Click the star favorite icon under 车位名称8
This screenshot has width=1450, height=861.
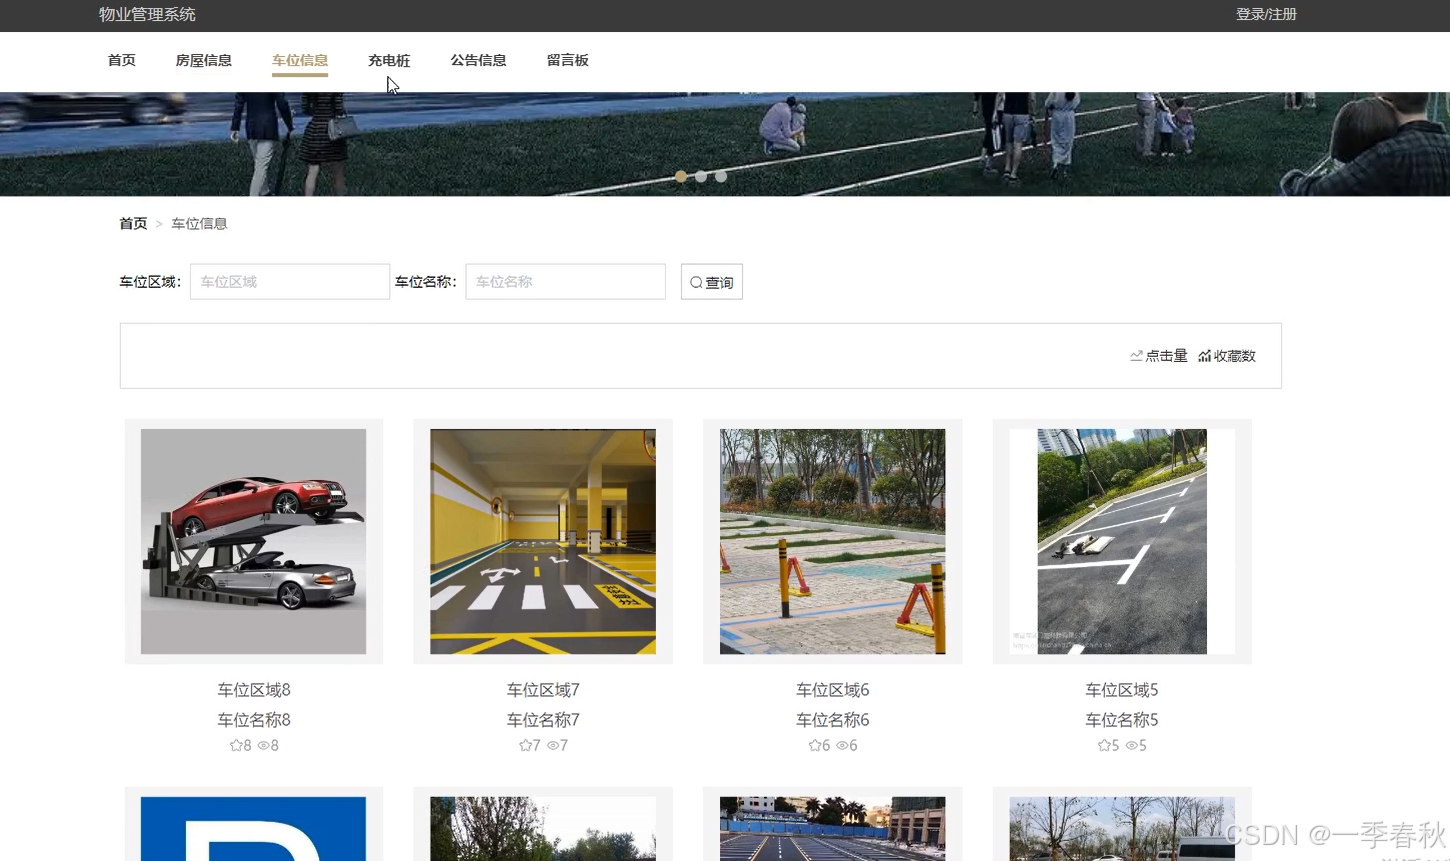[236, 745]
